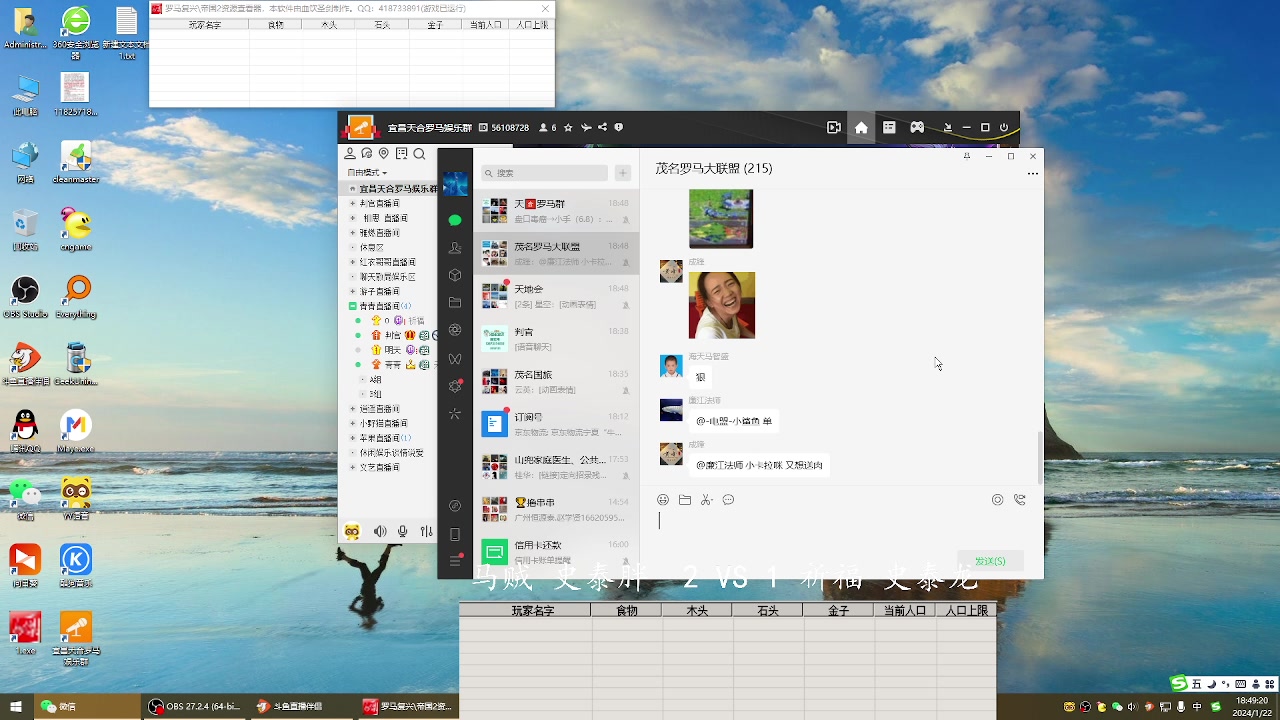Viewport: 1280px width, 720px height.
Task: Click the video record icon in voice app title bar
Action: pos(833,128)
